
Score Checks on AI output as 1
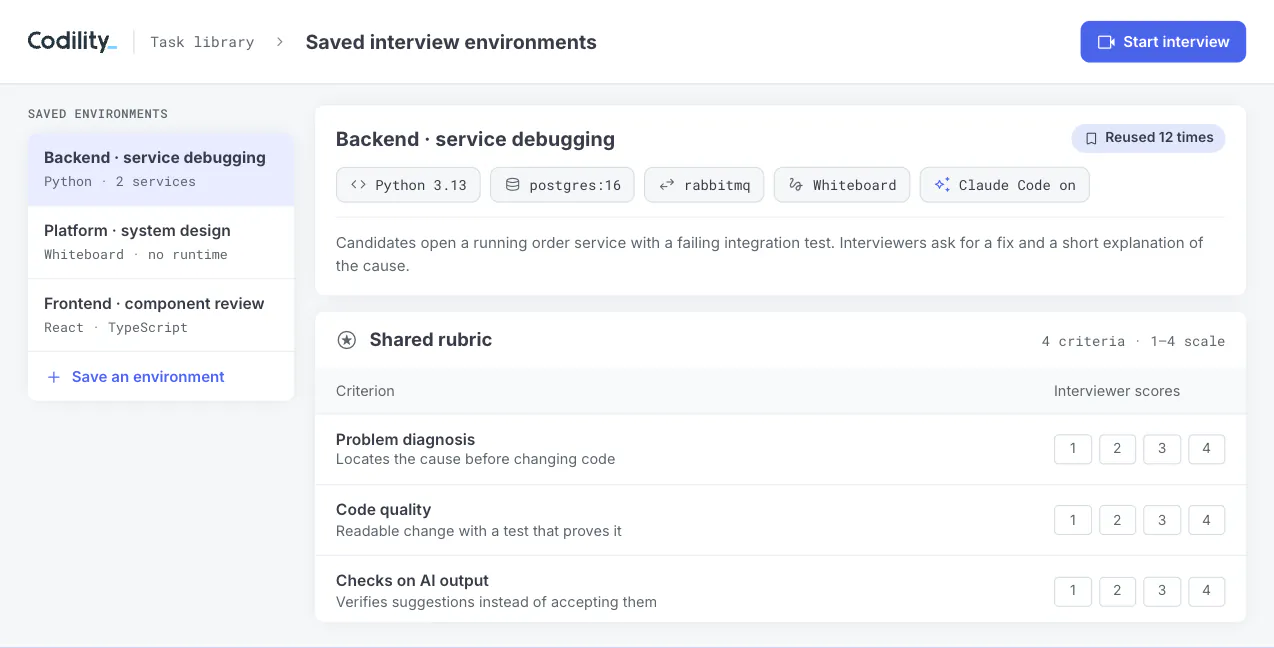coord(1073,591)
